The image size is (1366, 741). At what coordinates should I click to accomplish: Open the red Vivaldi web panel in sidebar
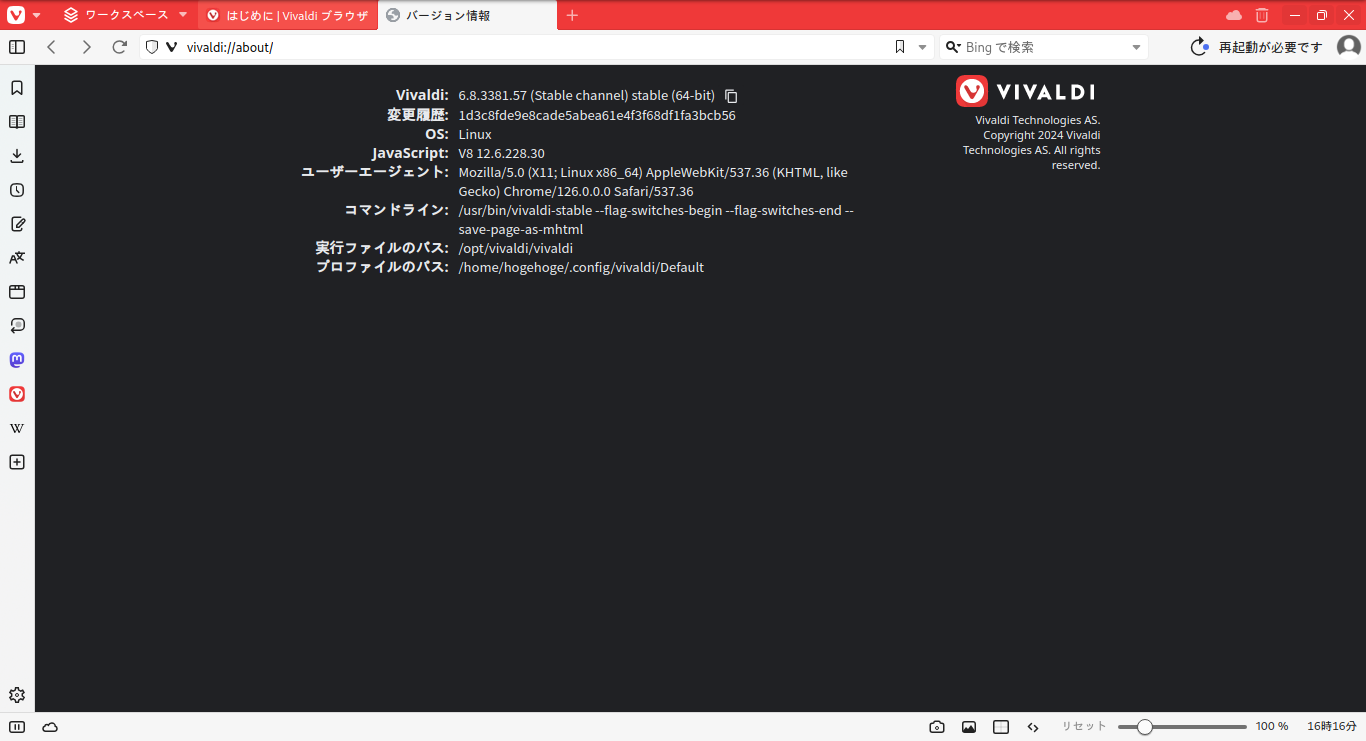[17, 394]
